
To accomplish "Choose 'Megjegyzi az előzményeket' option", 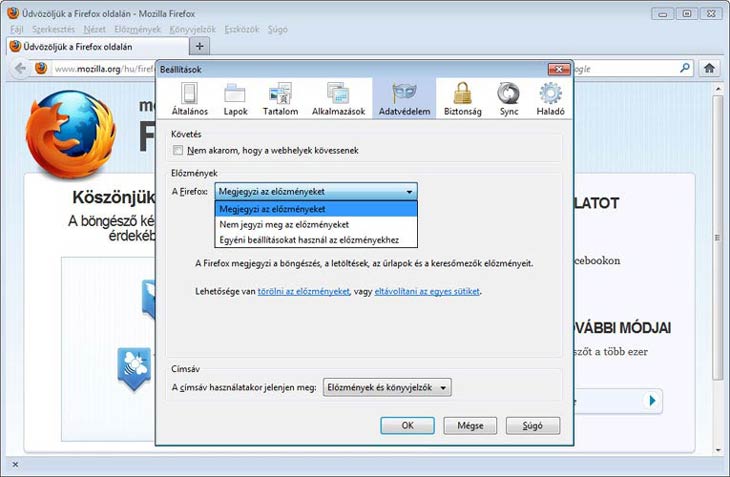I will [316, 209].
